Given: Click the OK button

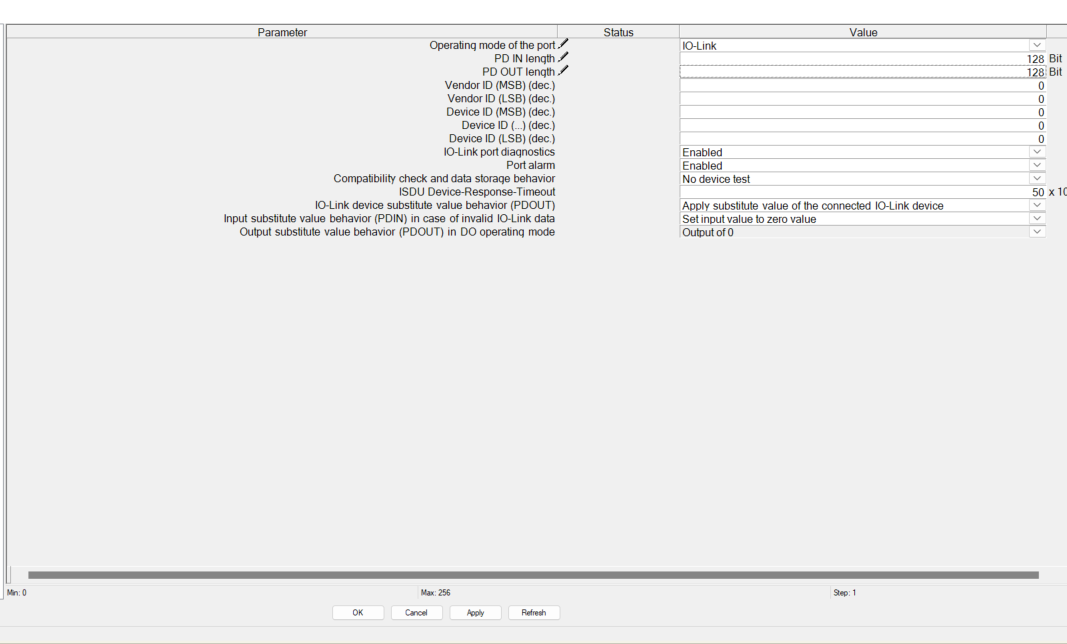Looking at the screenshot, I should [358, 613].
